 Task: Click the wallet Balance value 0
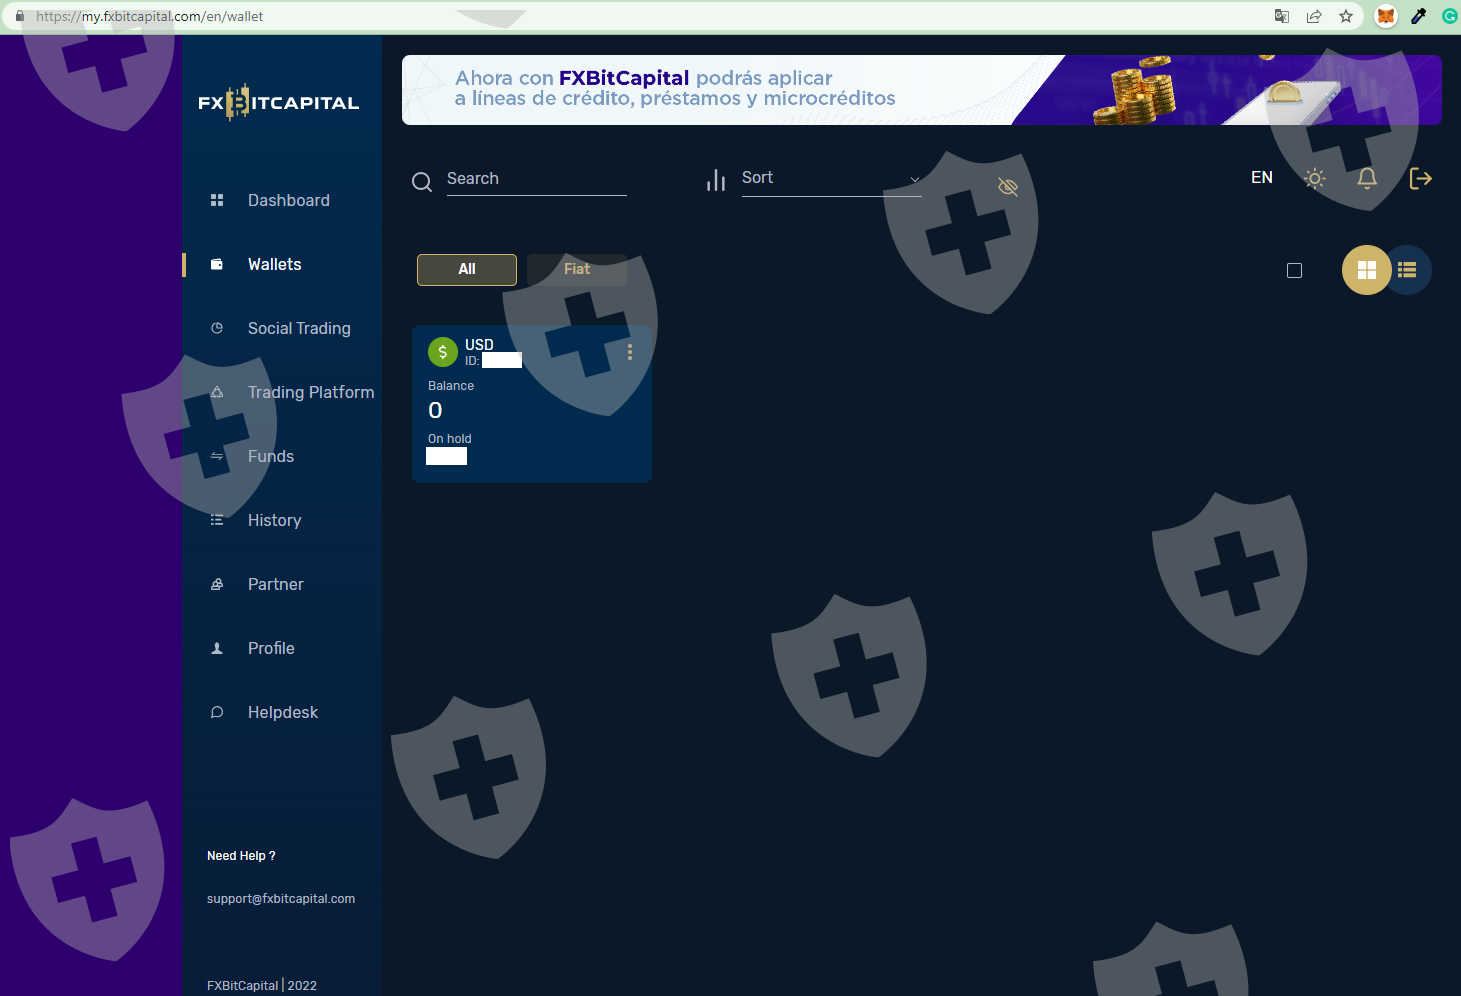click(x=435, y=410)
